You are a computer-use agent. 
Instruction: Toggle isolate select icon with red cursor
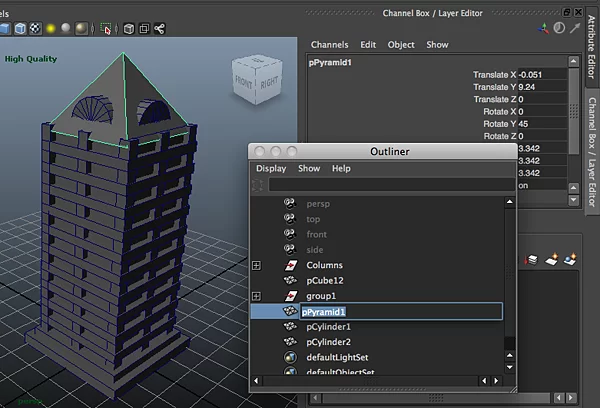[106, 29]
